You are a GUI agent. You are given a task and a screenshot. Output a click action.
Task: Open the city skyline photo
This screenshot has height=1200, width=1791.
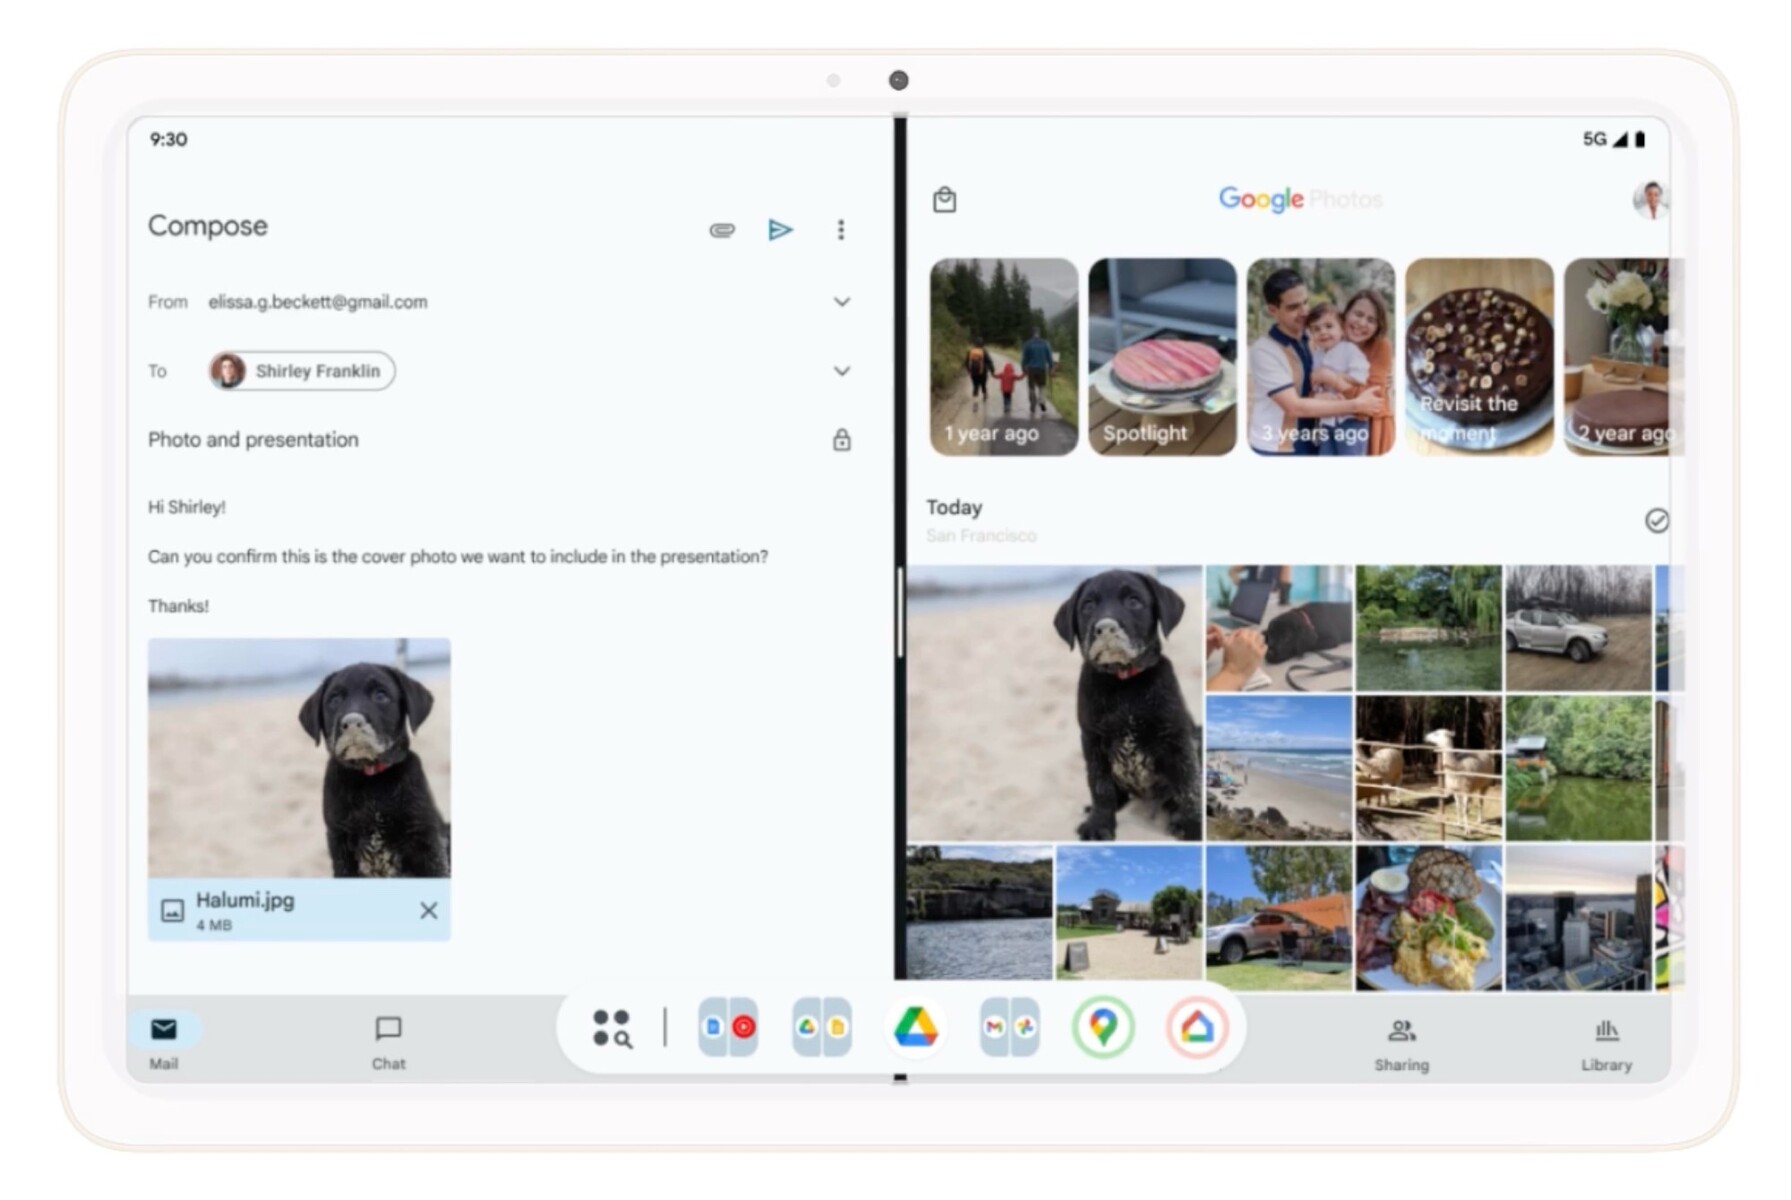[x=1579, y=918]
